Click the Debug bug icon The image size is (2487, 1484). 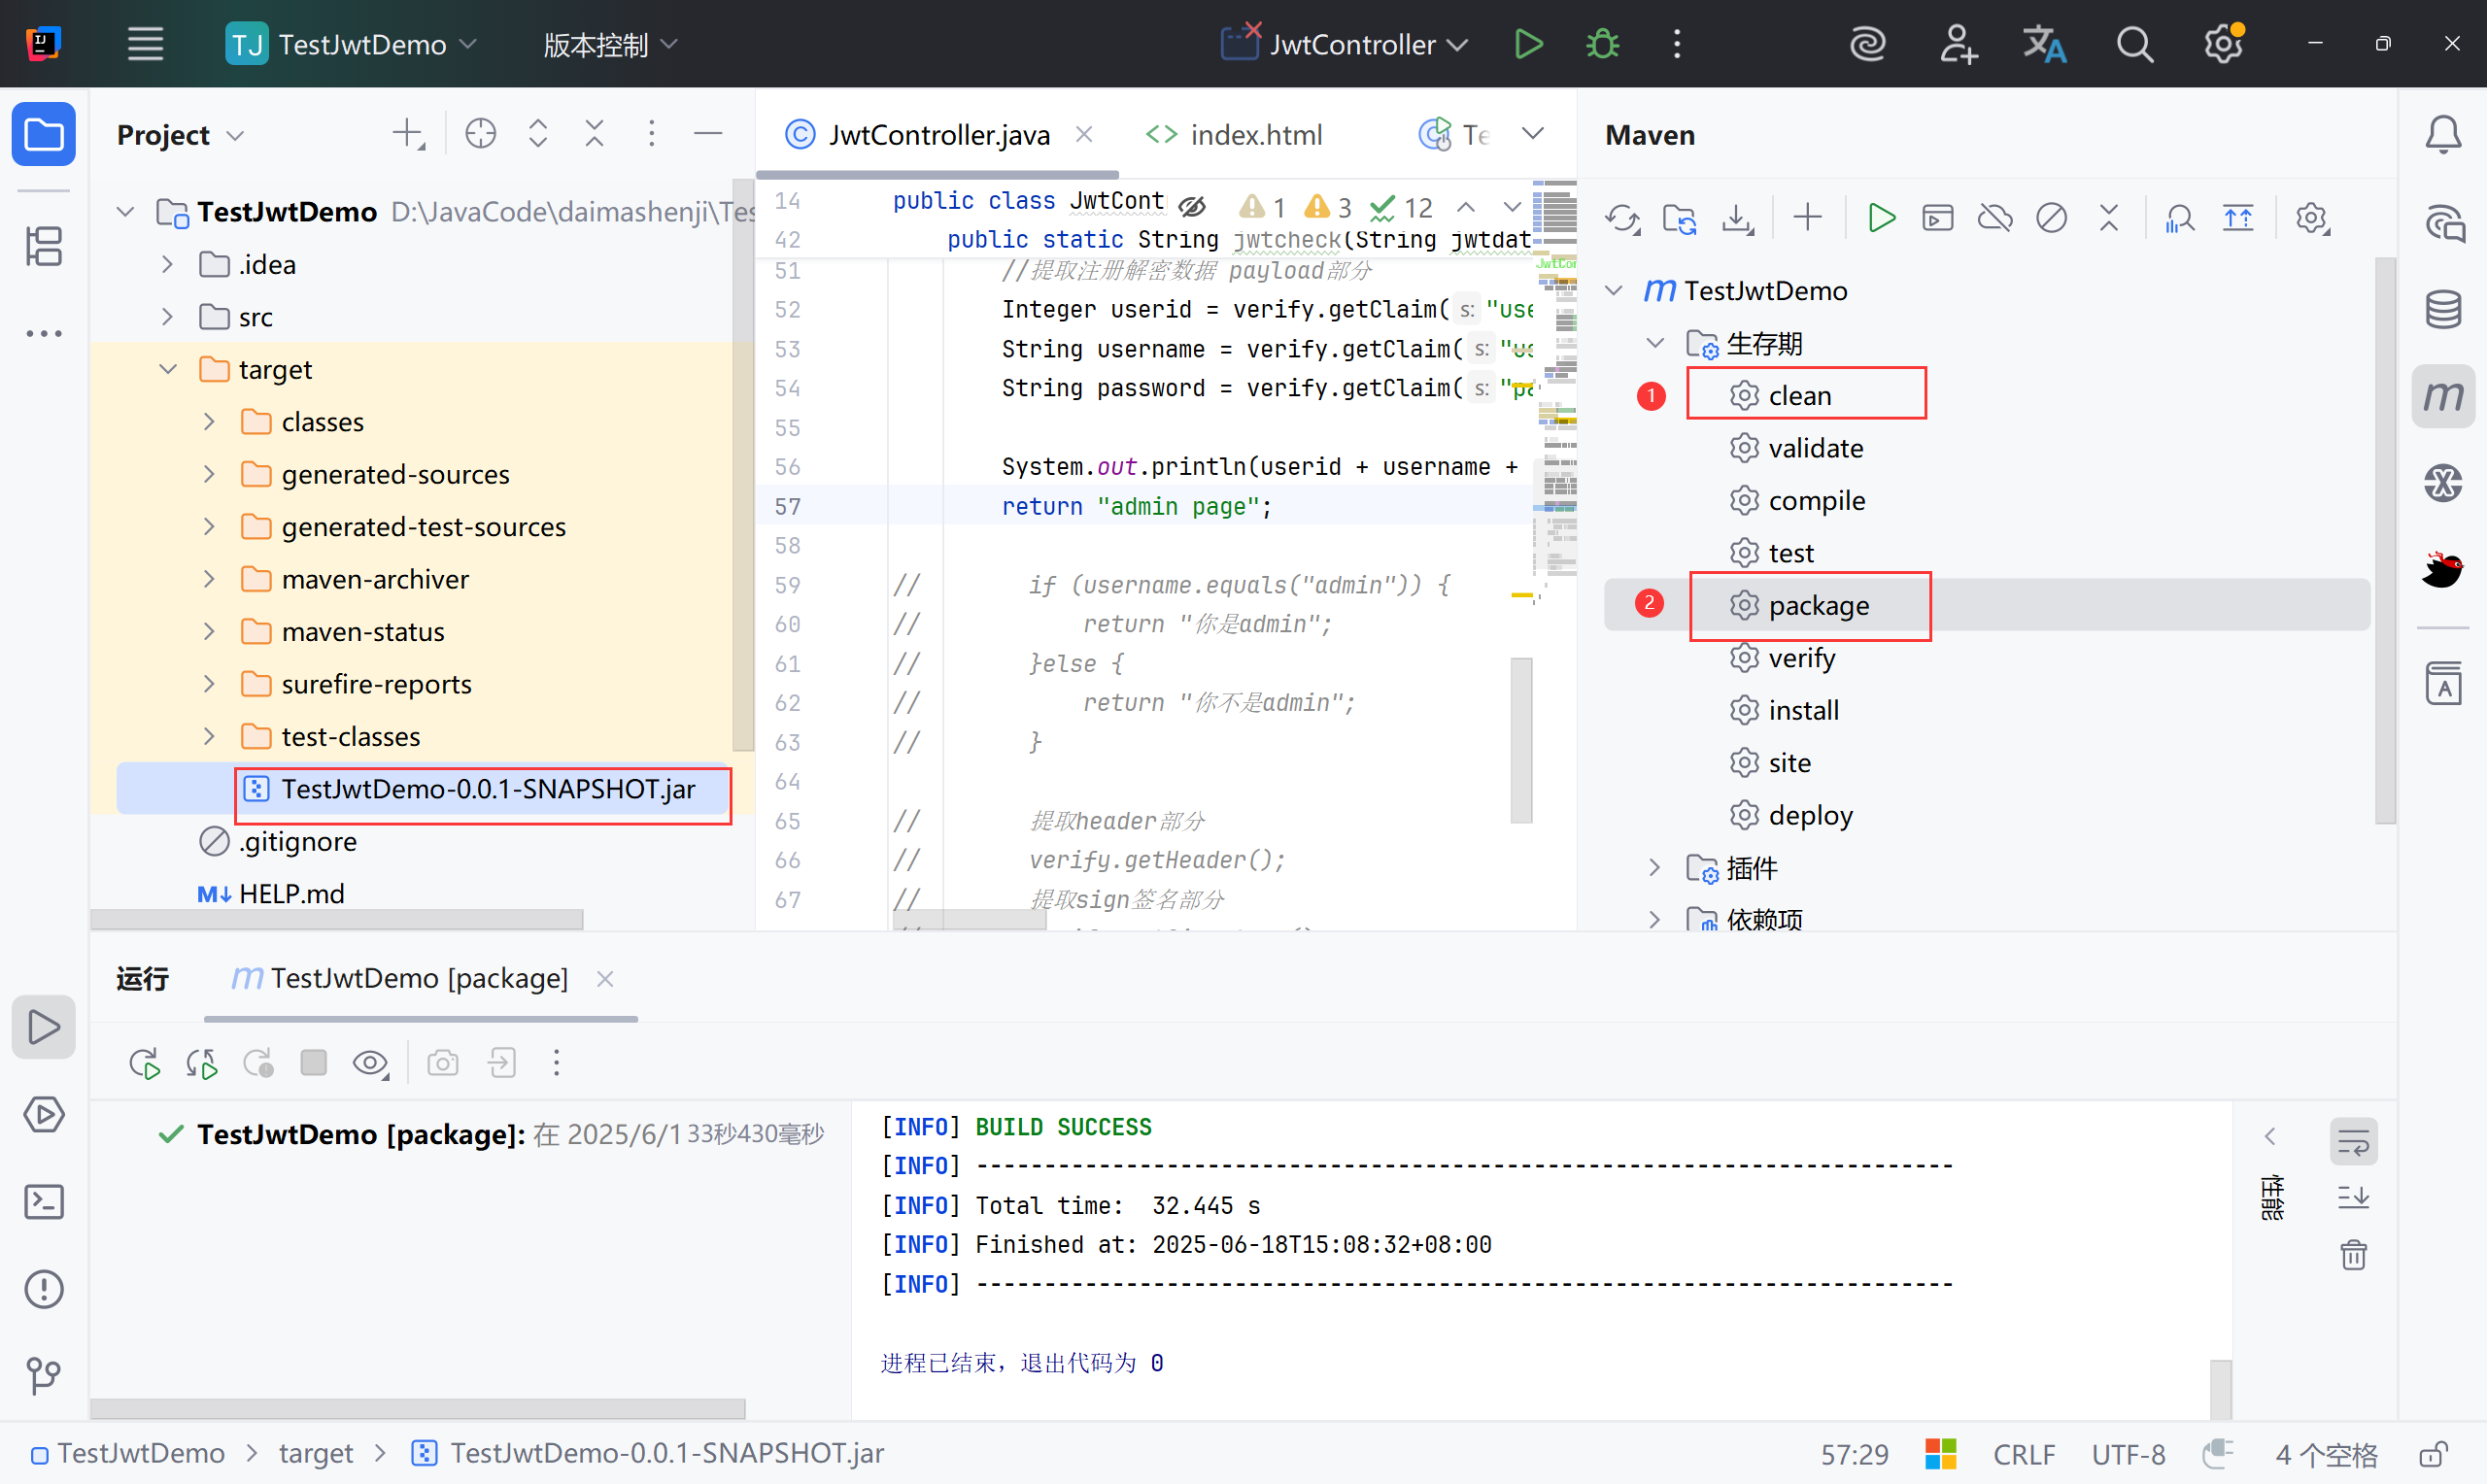click(1602, 44)
